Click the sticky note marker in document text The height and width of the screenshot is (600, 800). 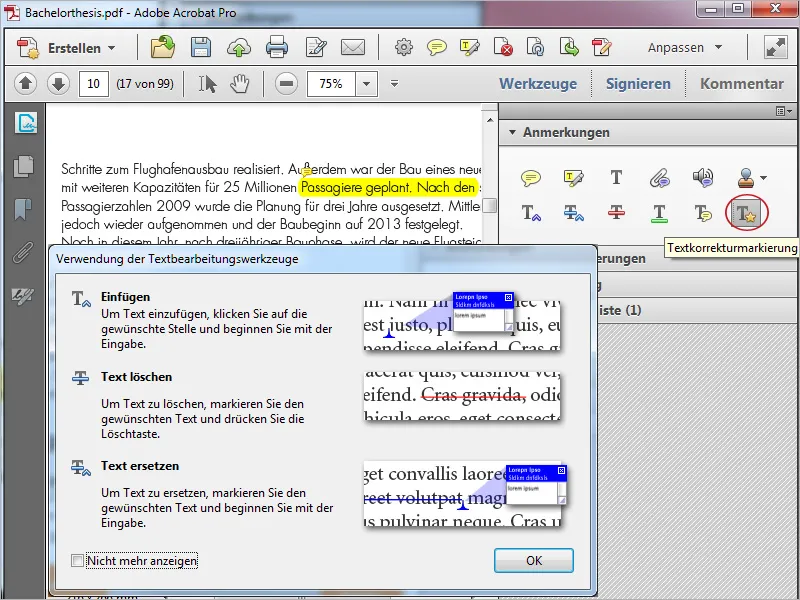307,172
